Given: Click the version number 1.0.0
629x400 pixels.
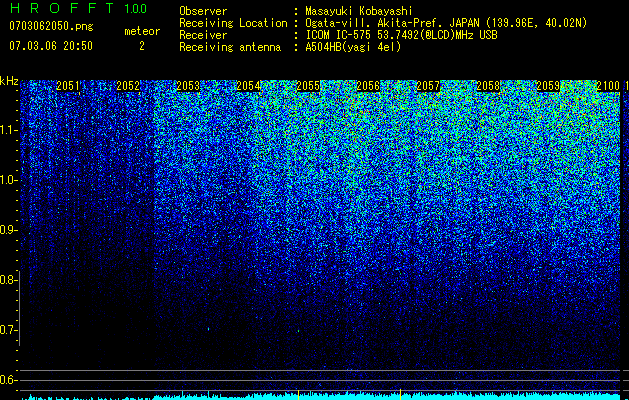Looking at the screenshot, I should tap(135, 8).
